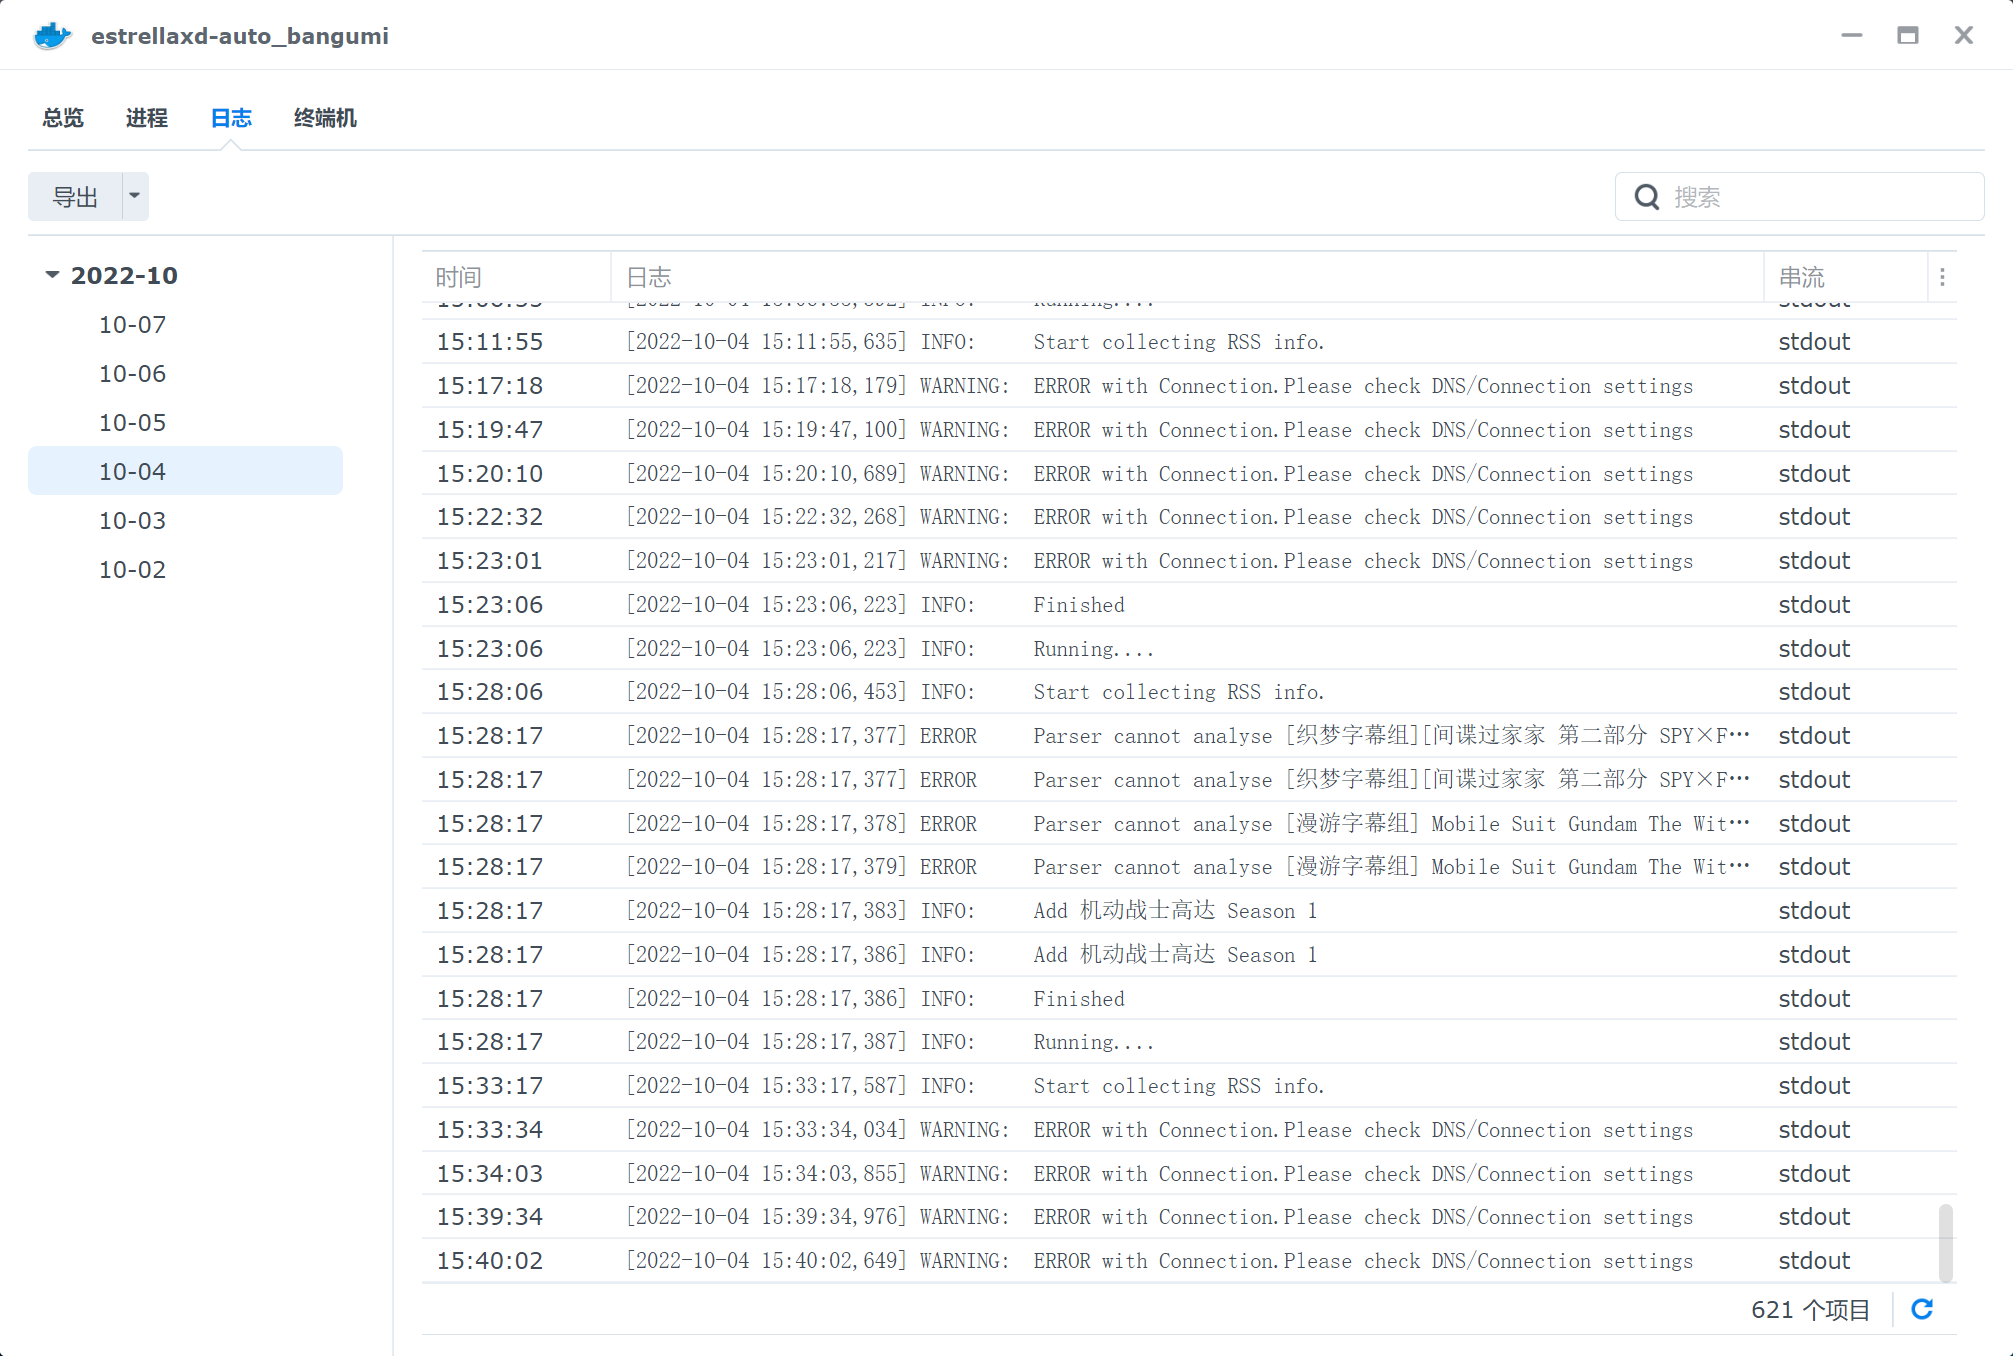Switch to the 总览 tab
Viewport: 2013px width, 1356px height.
click(x=62, y=118)
